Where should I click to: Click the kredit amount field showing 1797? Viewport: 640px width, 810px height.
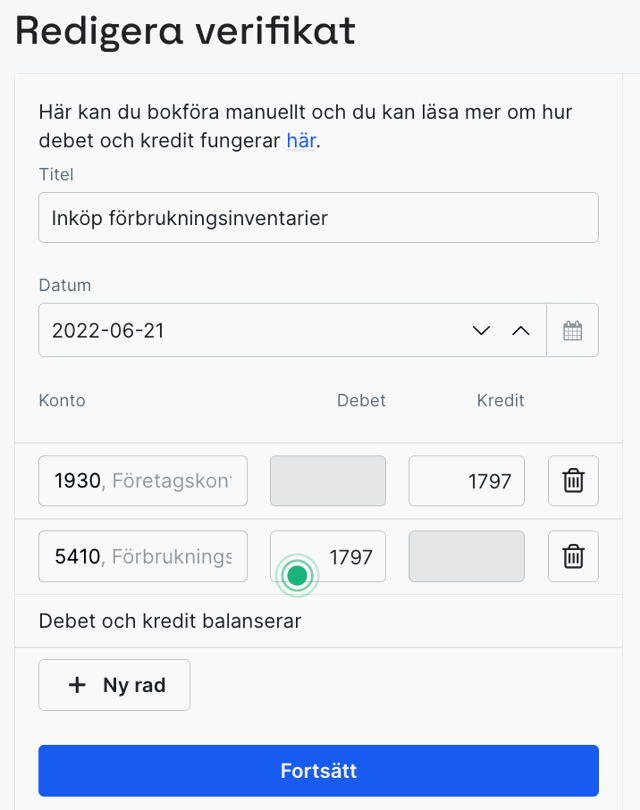point(466,480)
